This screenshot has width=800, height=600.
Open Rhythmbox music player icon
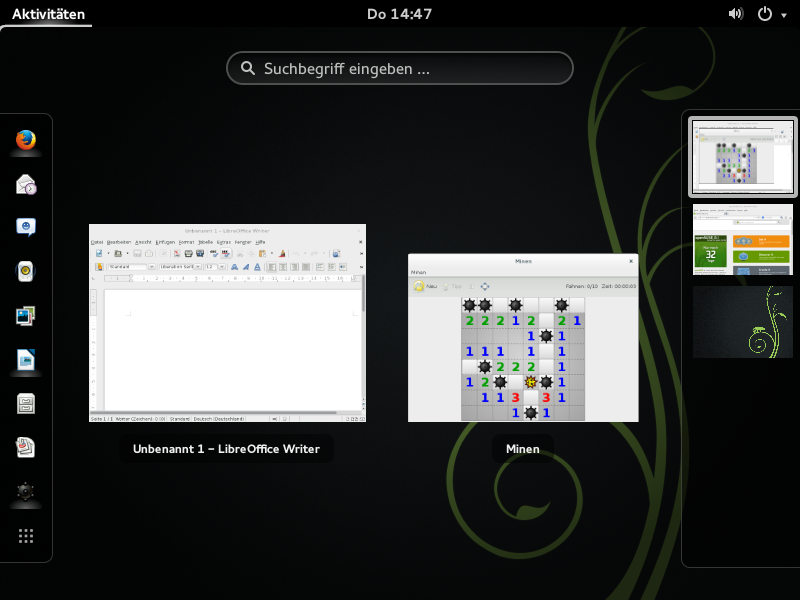(26, 272)
